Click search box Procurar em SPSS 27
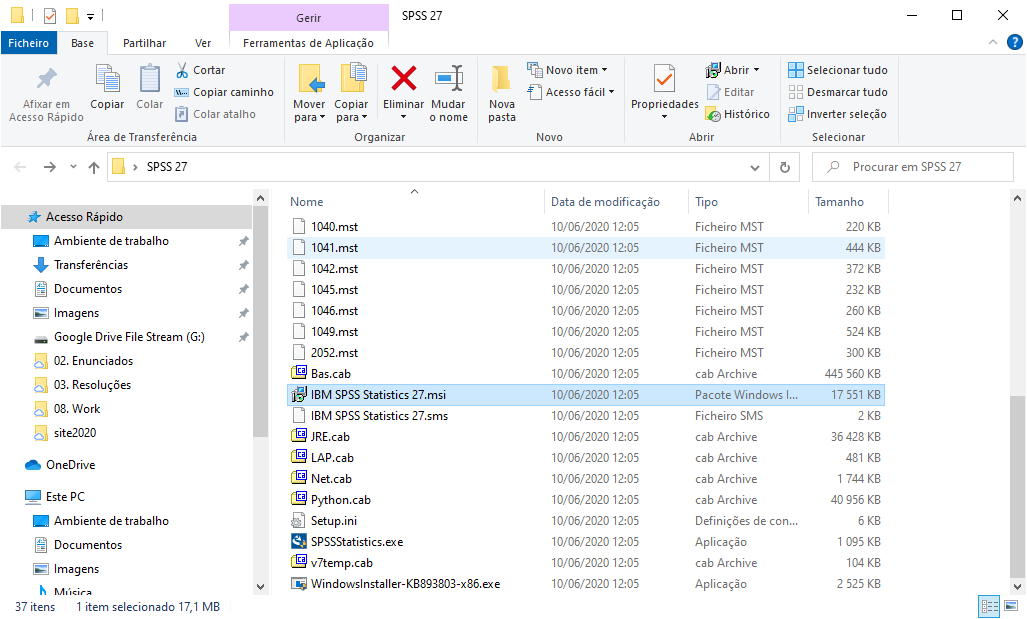Image resolution: width=1027 pixels, height=619 pixels. [x=912, y=167]
